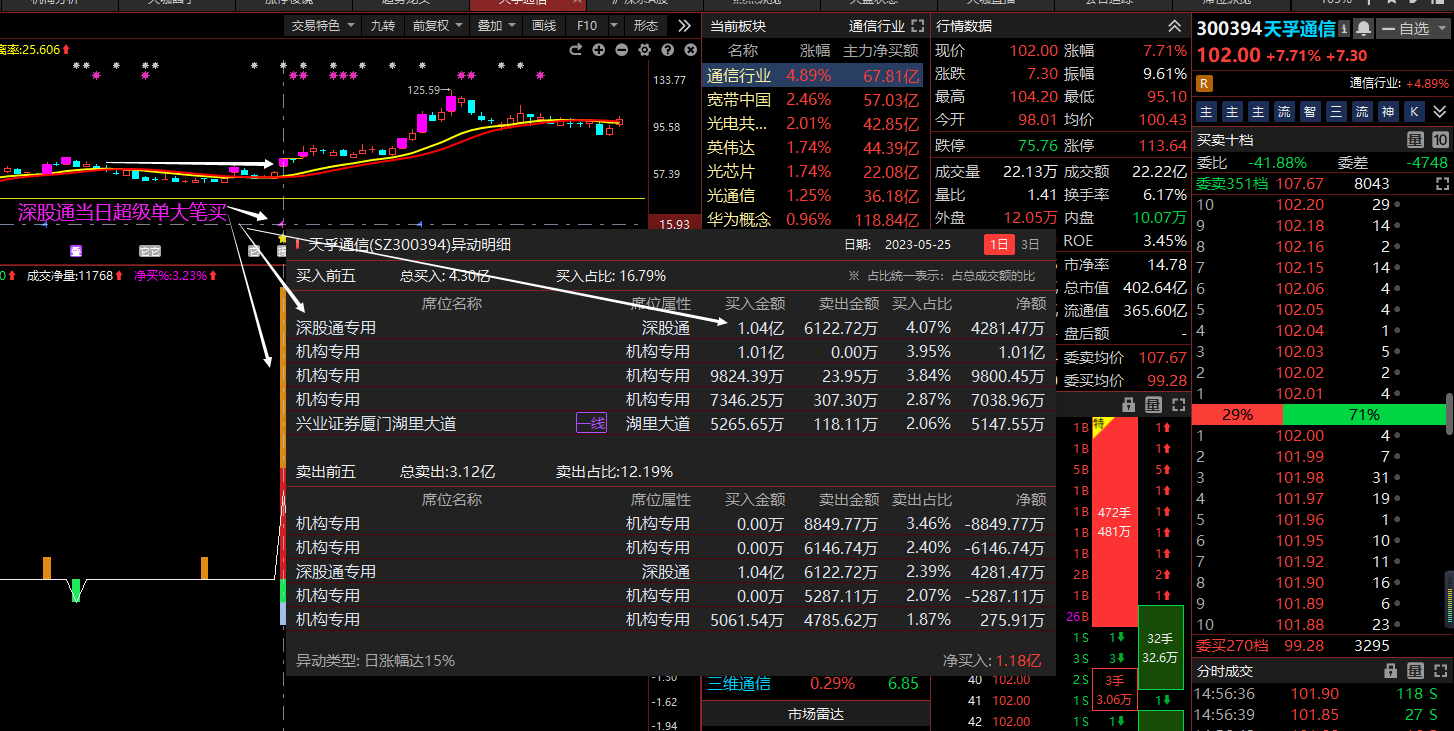Click the 10 levels icon in 买卖十档

[1440, 140]
